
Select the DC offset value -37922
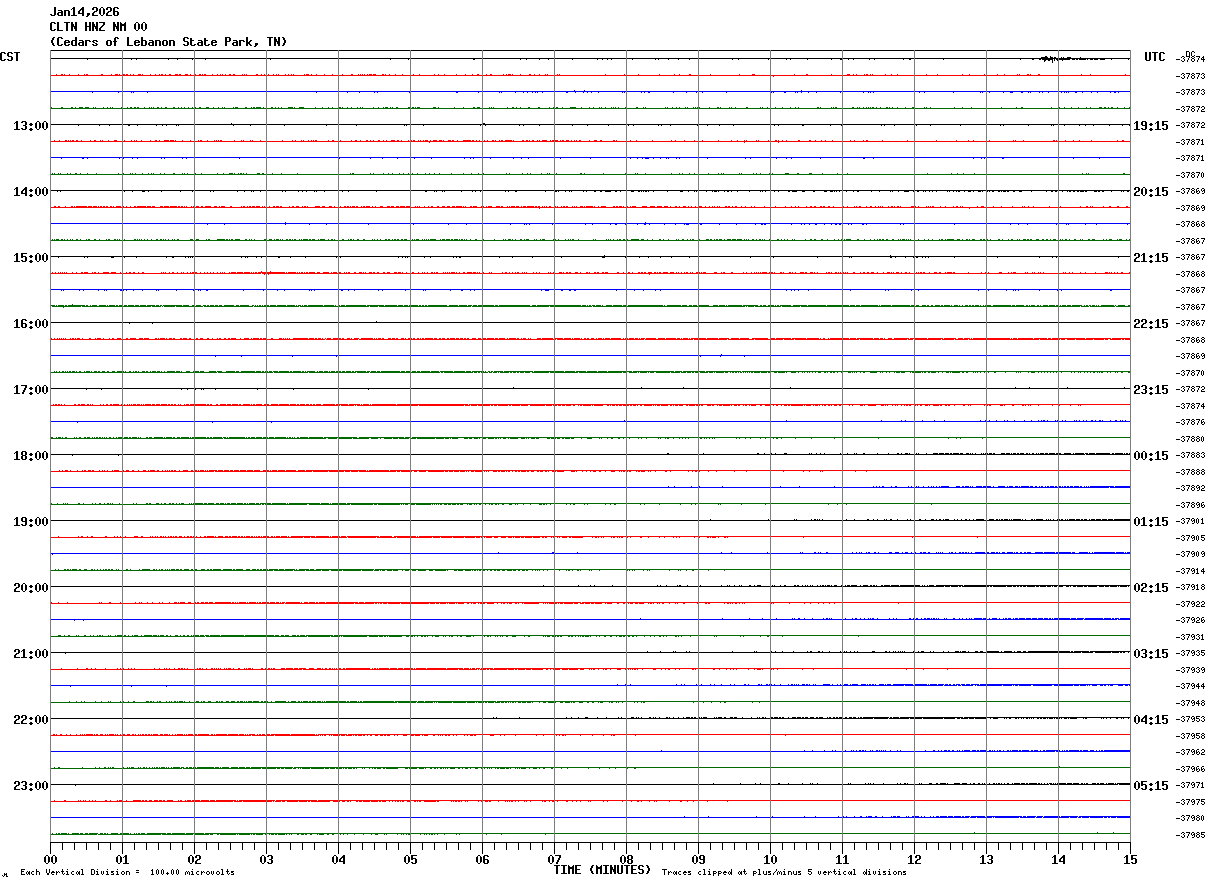1191,604
